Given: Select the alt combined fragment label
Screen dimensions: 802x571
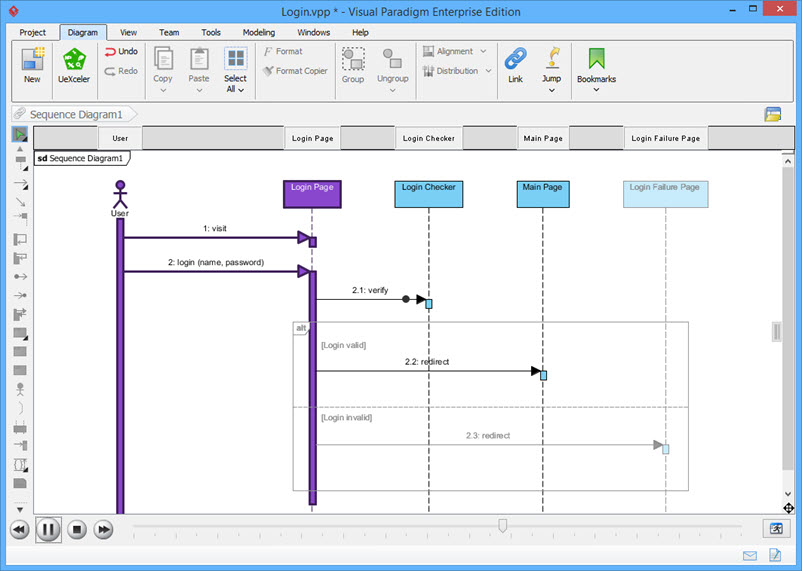Looking at the screenshot, I should click(301, 328).
